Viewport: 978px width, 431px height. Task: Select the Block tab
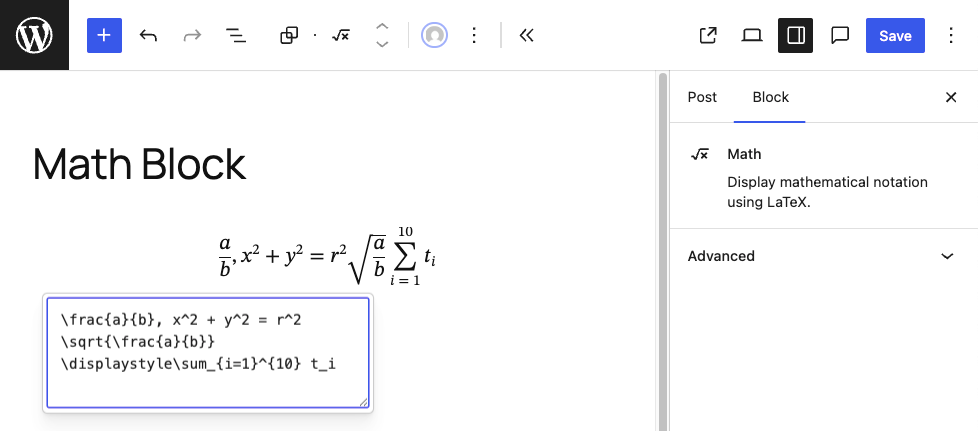(770, 97)
